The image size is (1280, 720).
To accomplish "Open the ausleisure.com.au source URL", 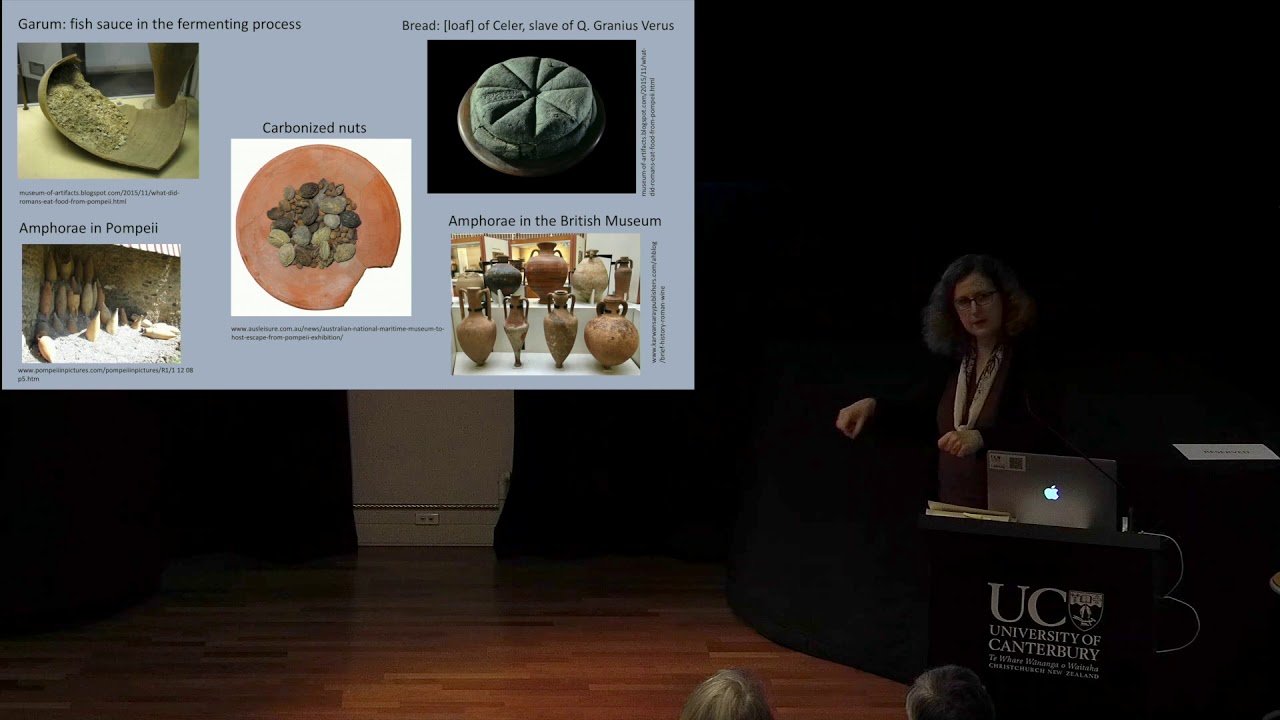I will click(337, 333).
